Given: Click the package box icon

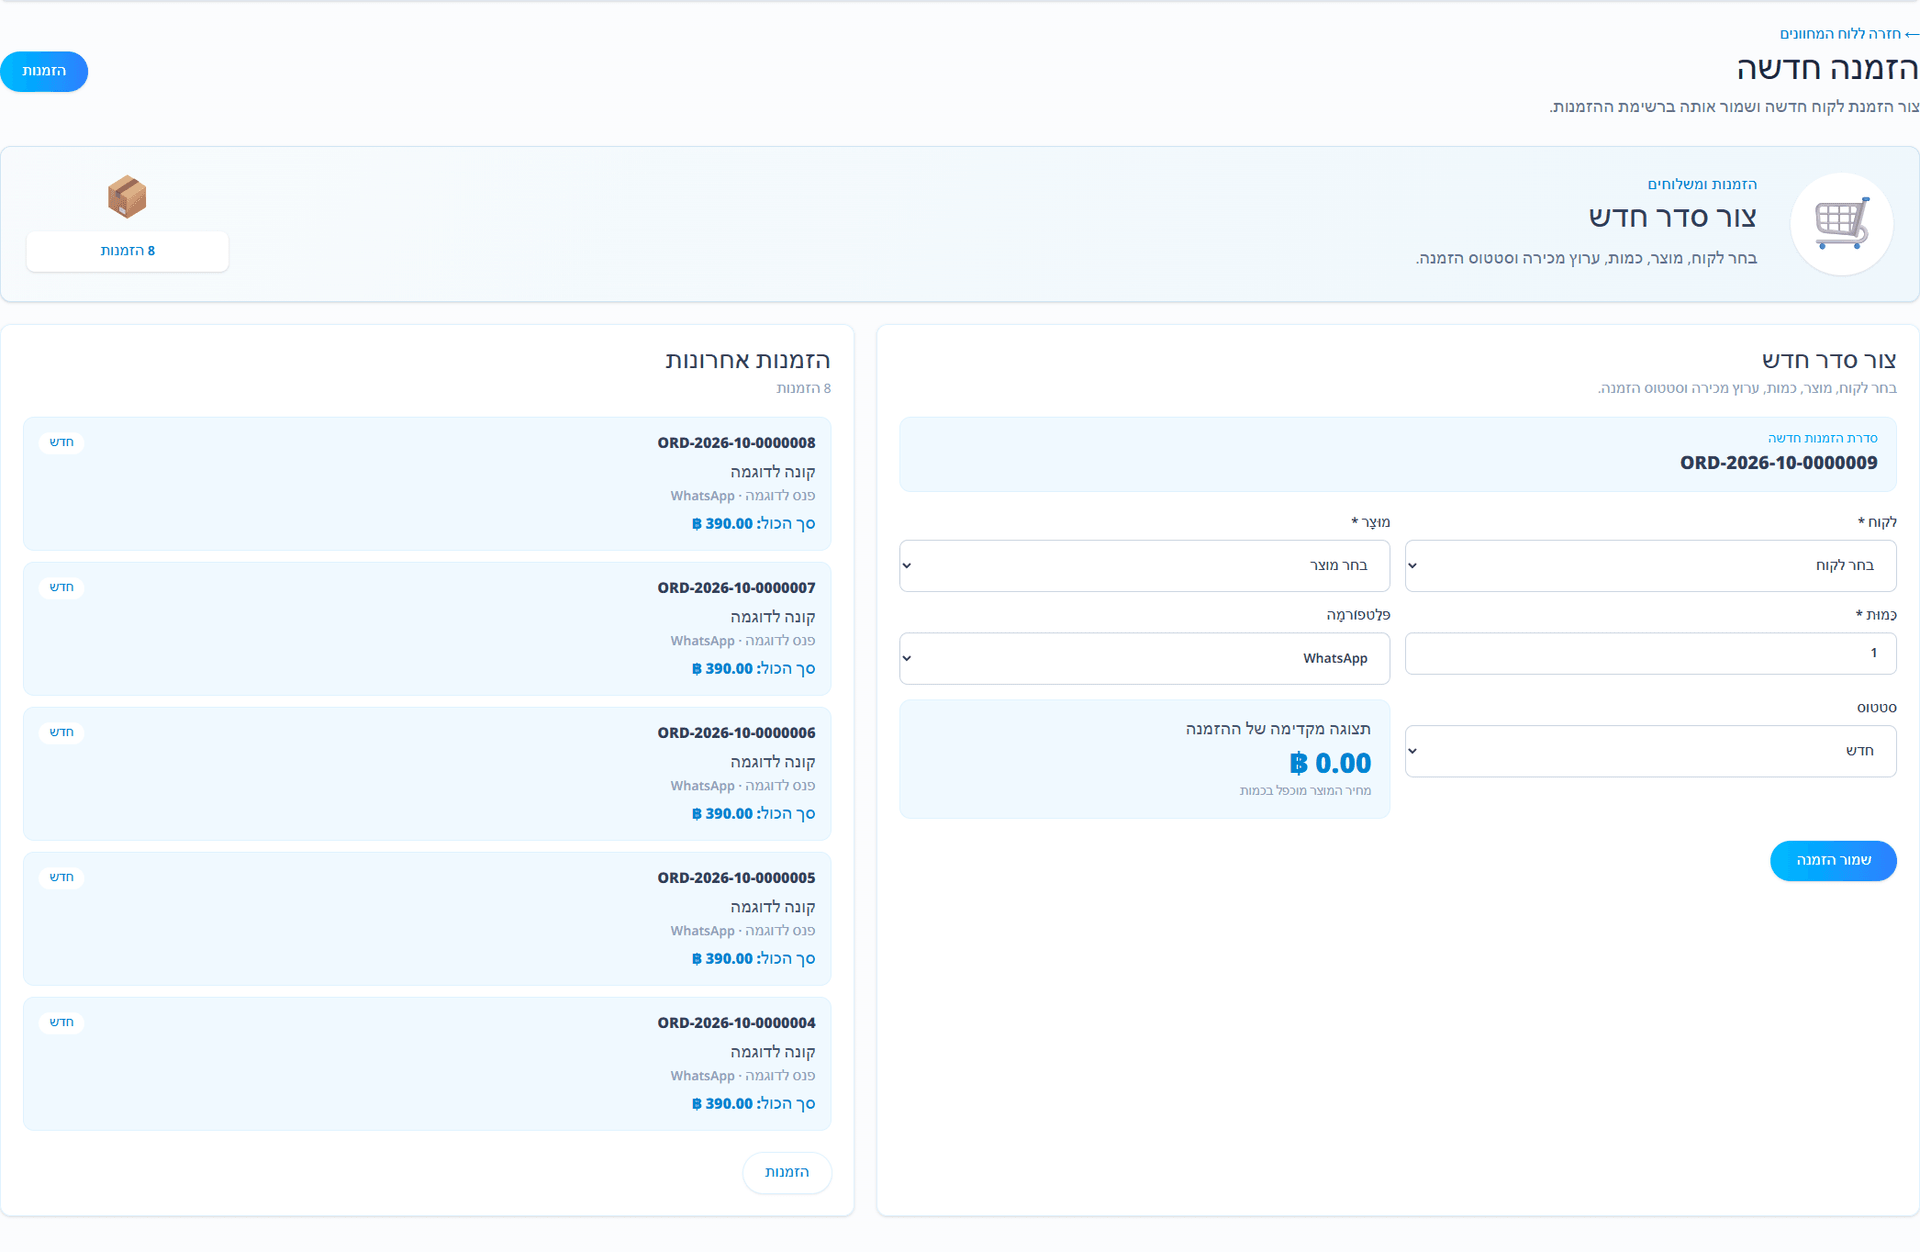Looking at the screenshot, I should pyautogui.click(x=127, y=196).
